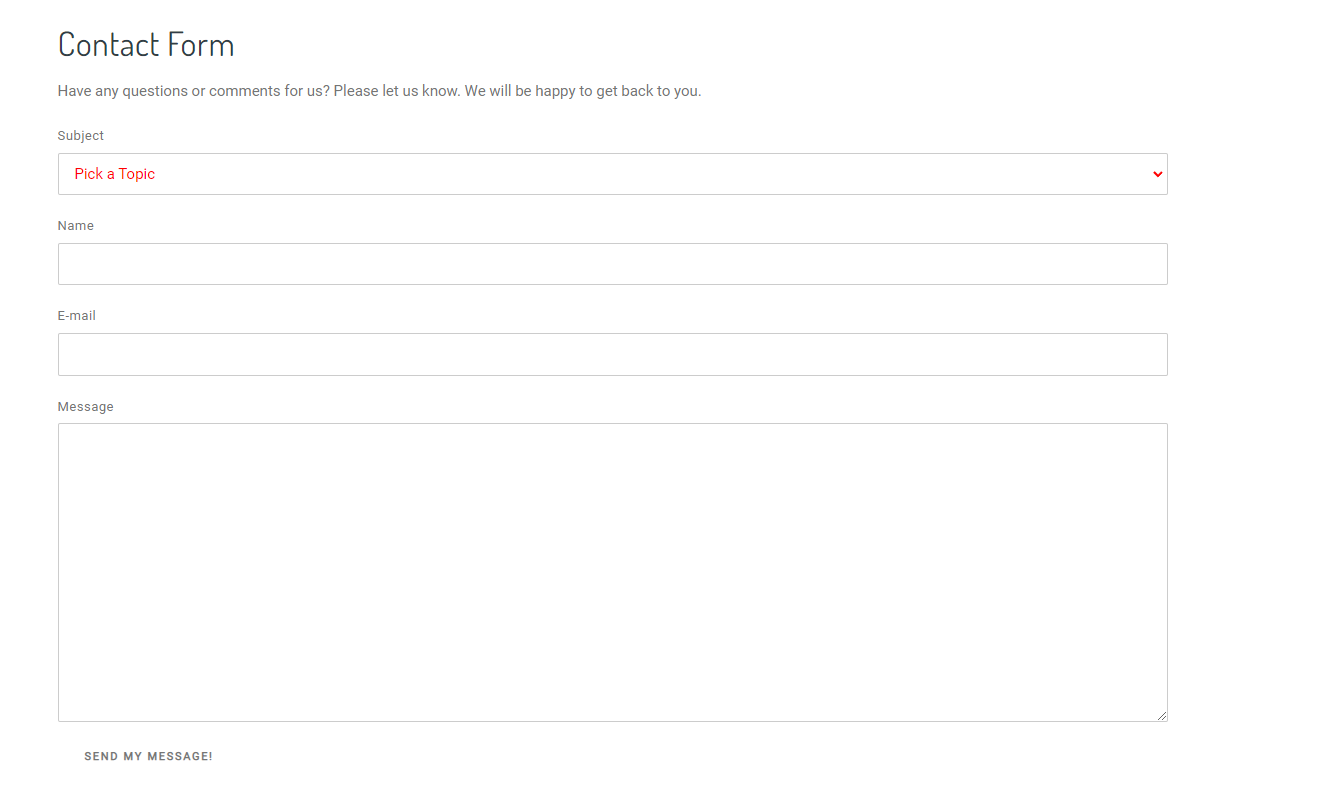Click the Name field label
Screen dimensions: 1321x799
(x=75, y=226)
